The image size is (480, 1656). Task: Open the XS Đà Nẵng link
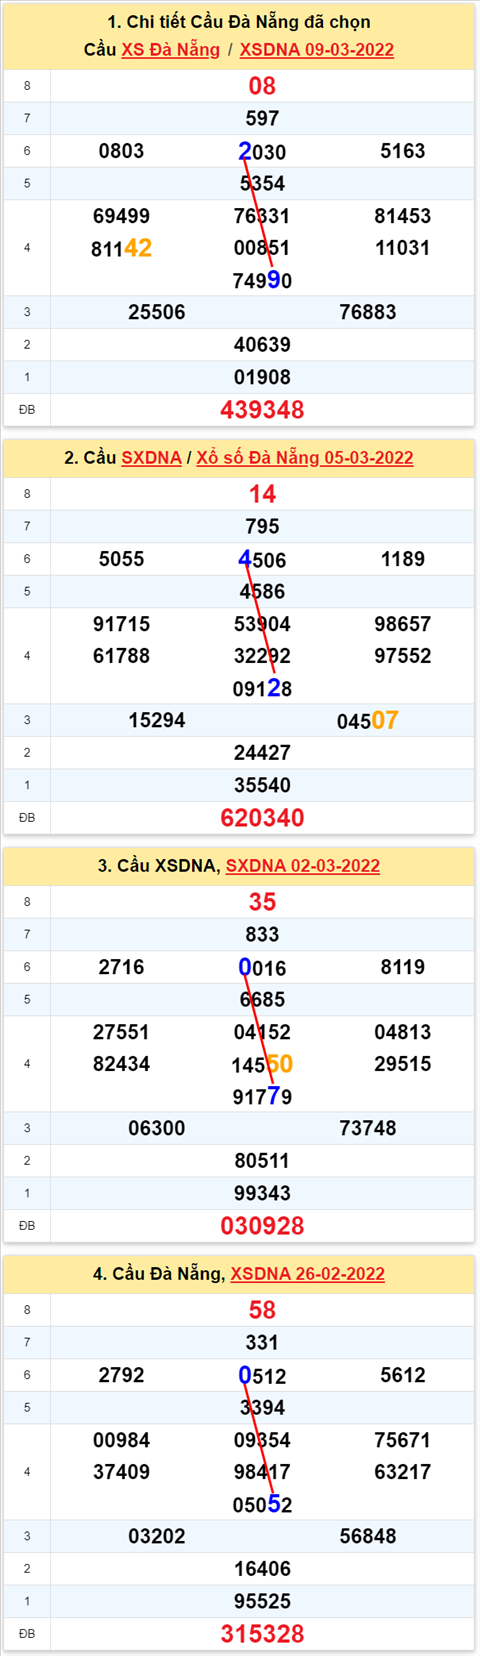coord(170,50)
